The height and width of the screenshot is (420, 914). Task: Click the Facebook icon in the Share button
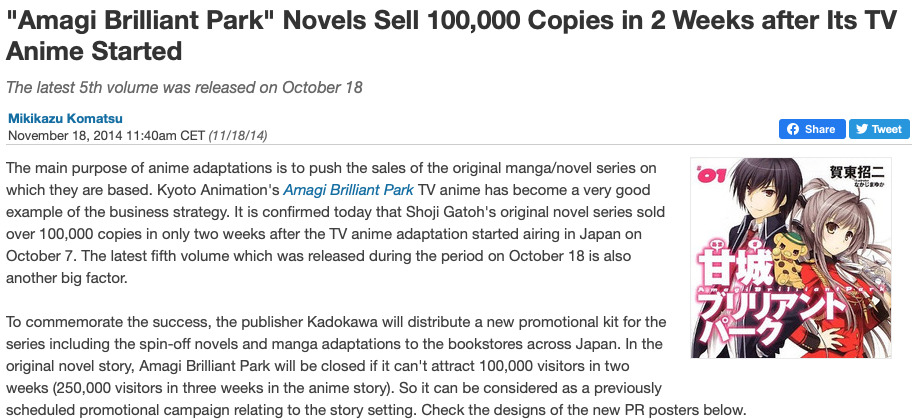[793, 129]
